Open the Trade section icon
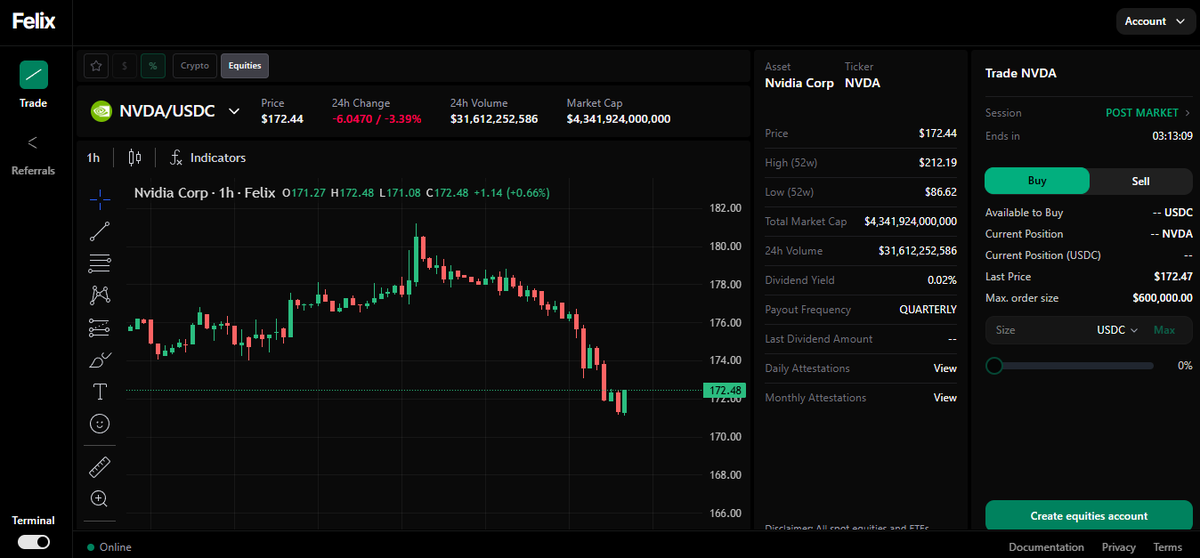The width and height of the screenshot is (1200, 558). (x=34, y=74)
